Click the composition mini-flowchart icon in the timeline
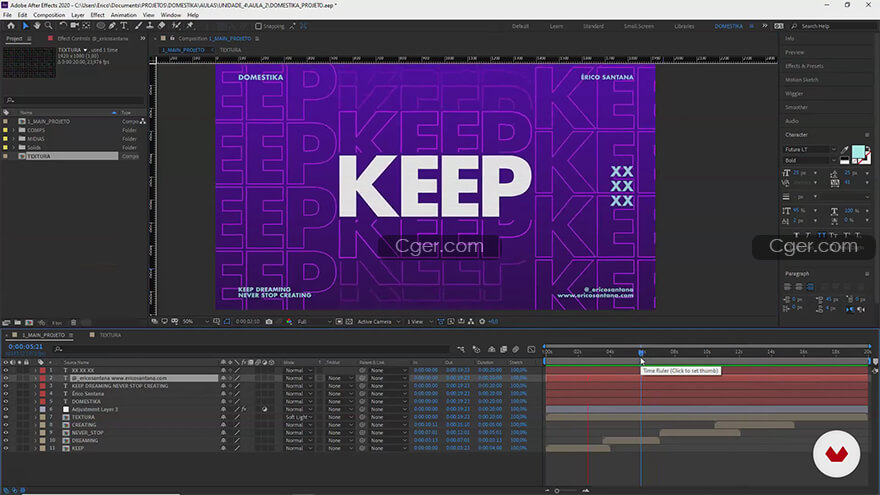Screen dimensions: 880x495 click(461, 349)
